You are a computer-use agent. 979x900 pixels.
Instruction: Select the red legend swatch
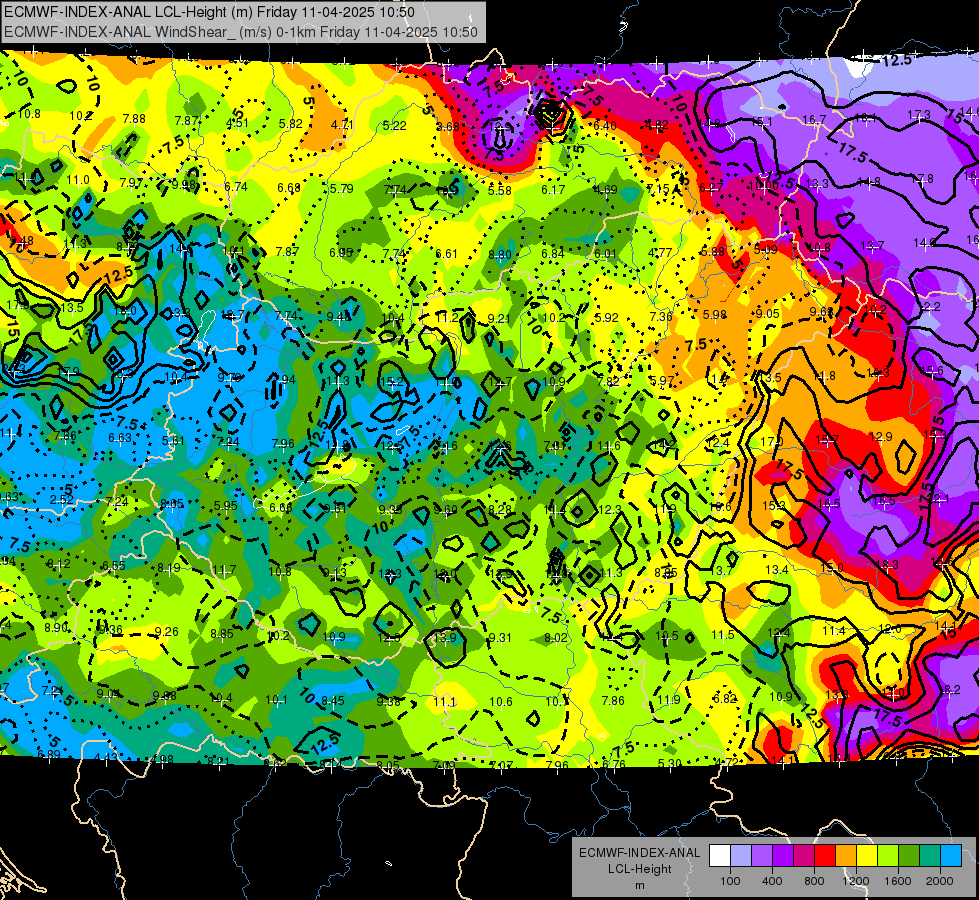coord(825,856)
